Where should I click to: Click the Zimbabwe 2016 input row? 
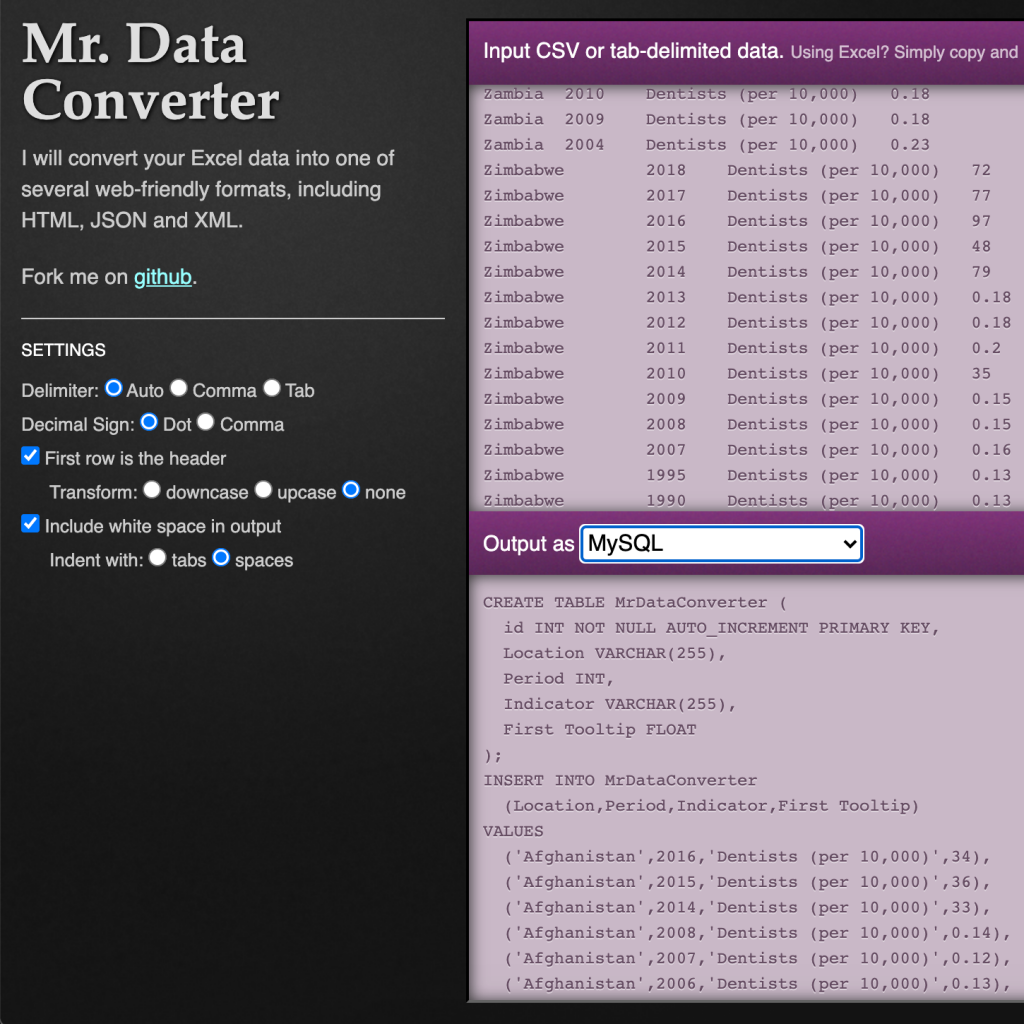pyautogui.click(x=737, y=222)
